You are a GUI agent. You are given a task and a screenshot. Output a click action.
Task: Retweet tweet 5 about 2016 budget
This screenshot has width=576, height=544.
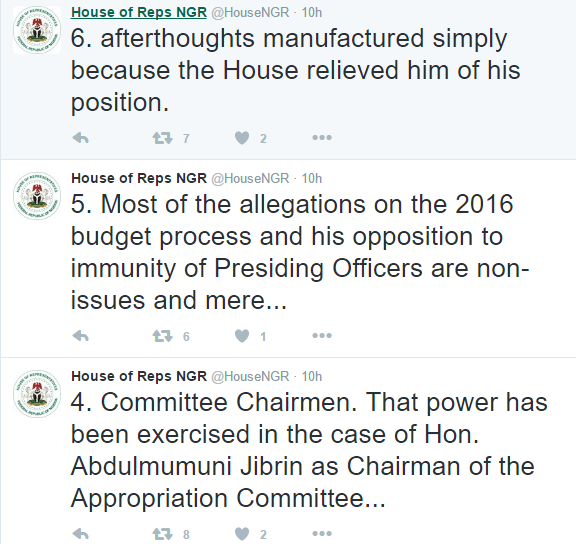(x=162, y=336)
